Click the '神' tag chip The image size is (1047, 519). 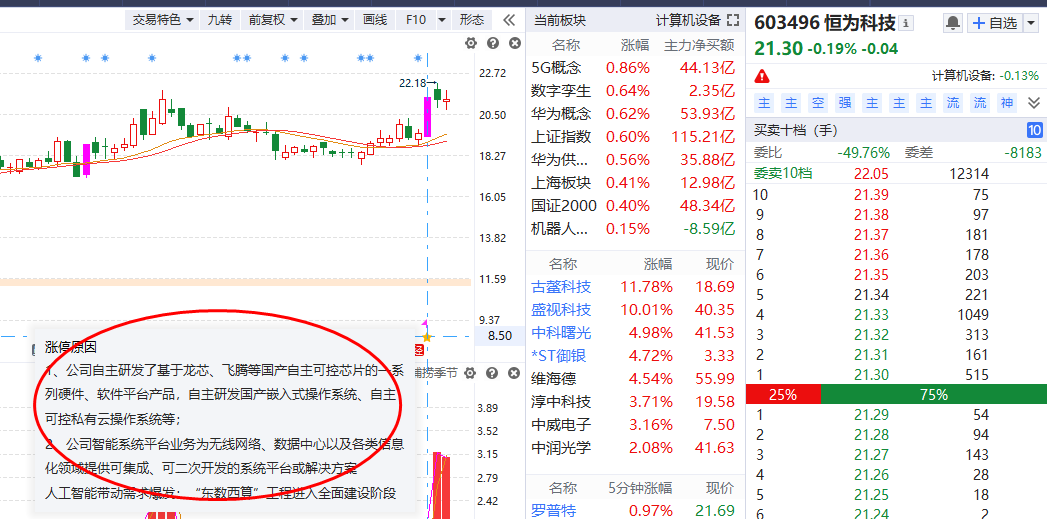coord(1006,103)
